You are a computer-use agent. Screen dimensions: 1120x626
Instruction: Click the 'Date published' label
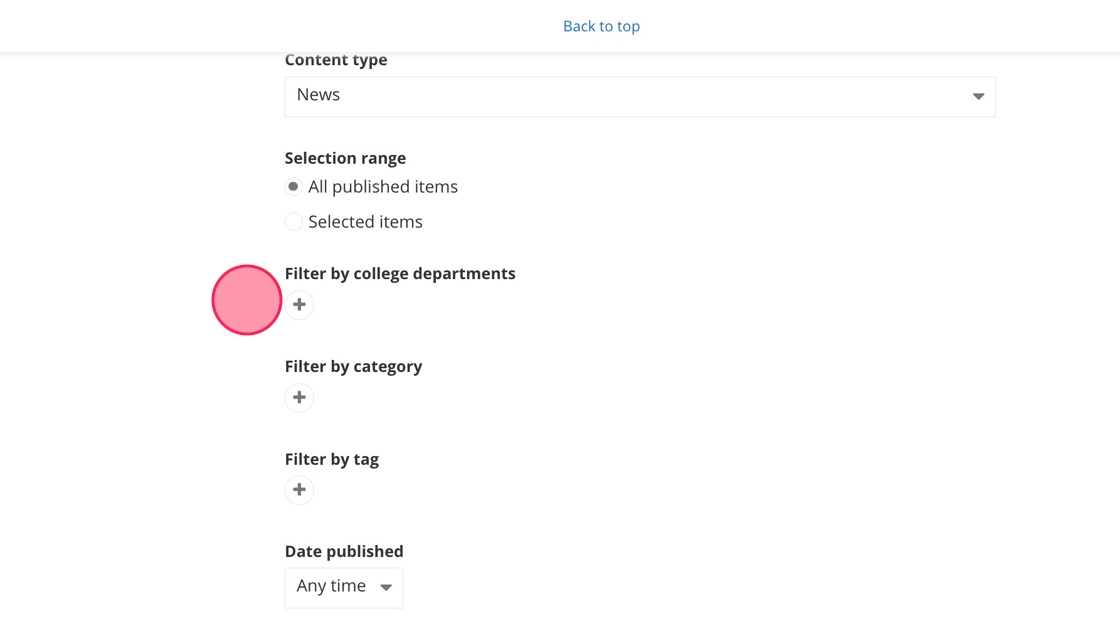pyautogui.click(x=344, y=552)
